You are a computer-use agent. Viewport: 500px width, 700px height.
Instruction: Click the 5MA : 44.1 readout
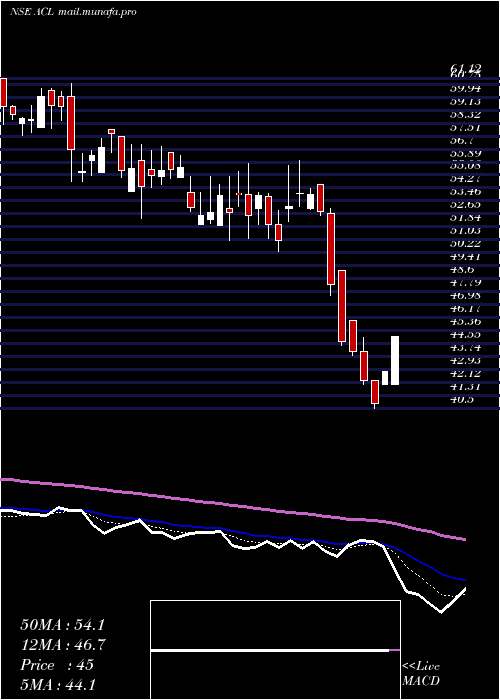point(58,684)
